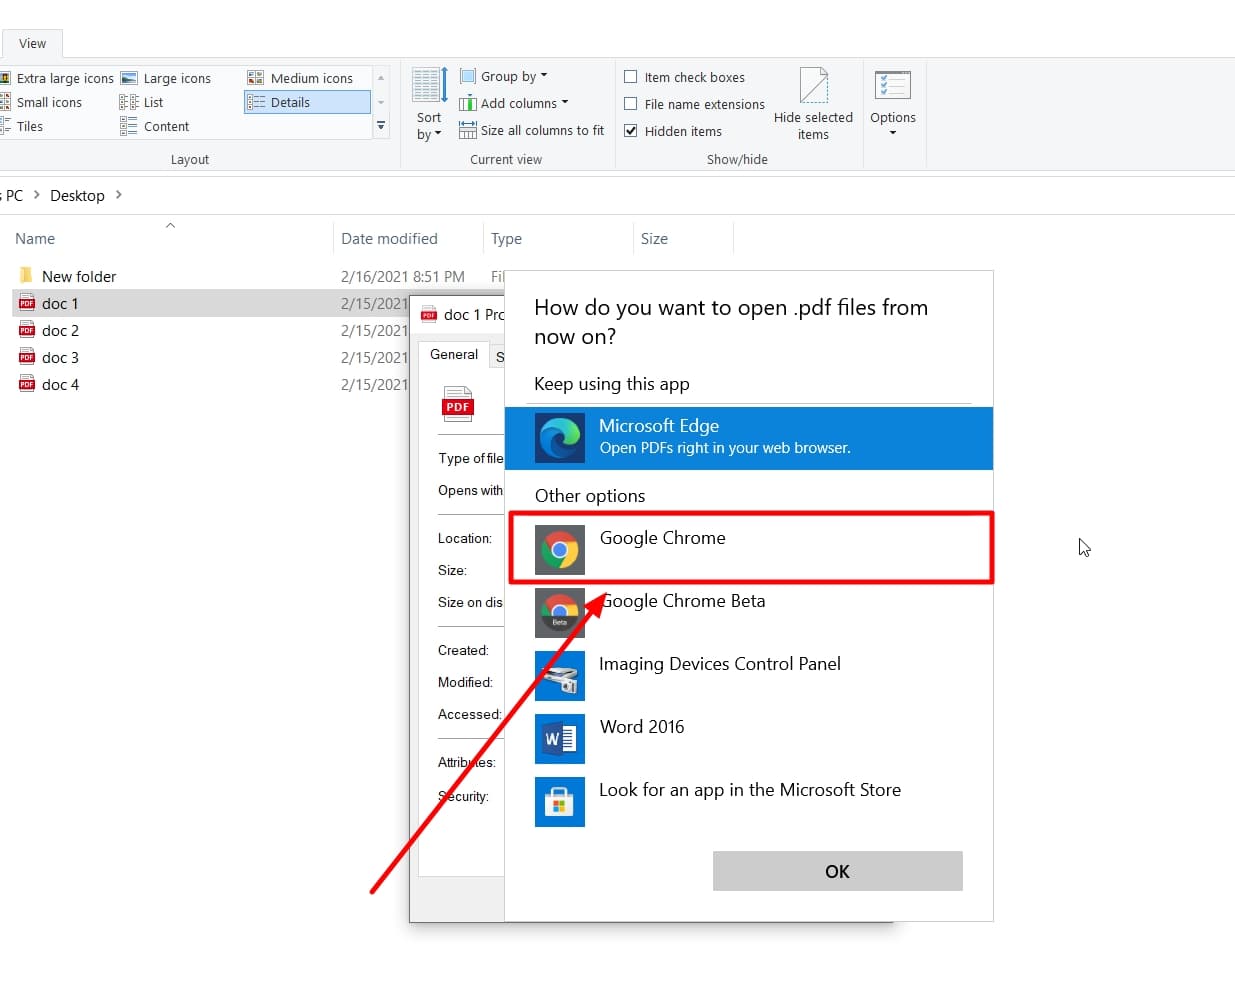Enable File name extensions
The image size is (1235, 996).
[631, 103]
